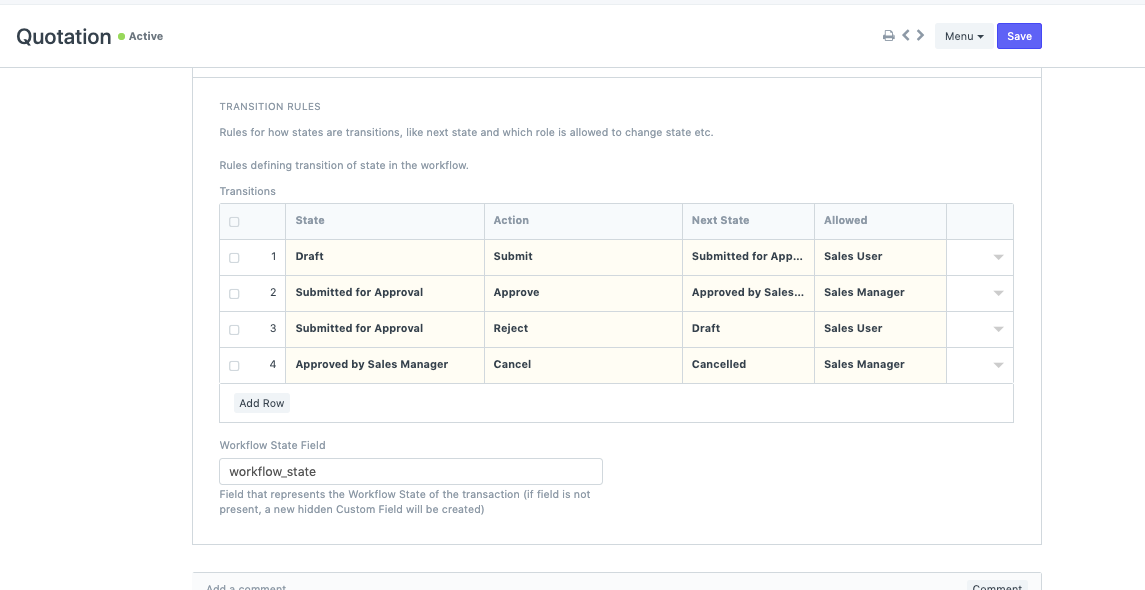Viewport: 1145px width, 590px height.
Task: Click the Workflow State Field input
Action: (410, 471)
